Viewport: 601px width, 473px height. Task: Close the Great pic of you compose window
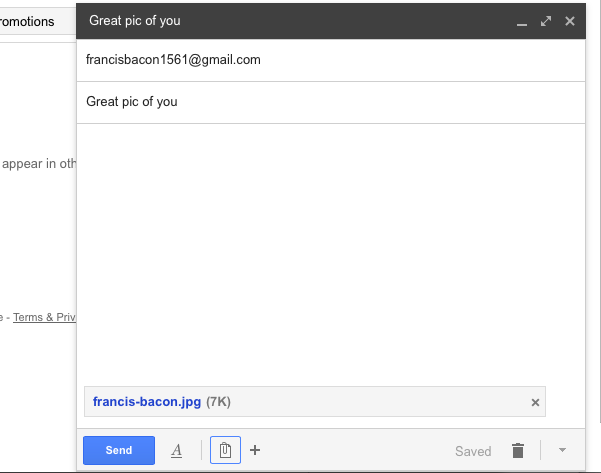570,21
